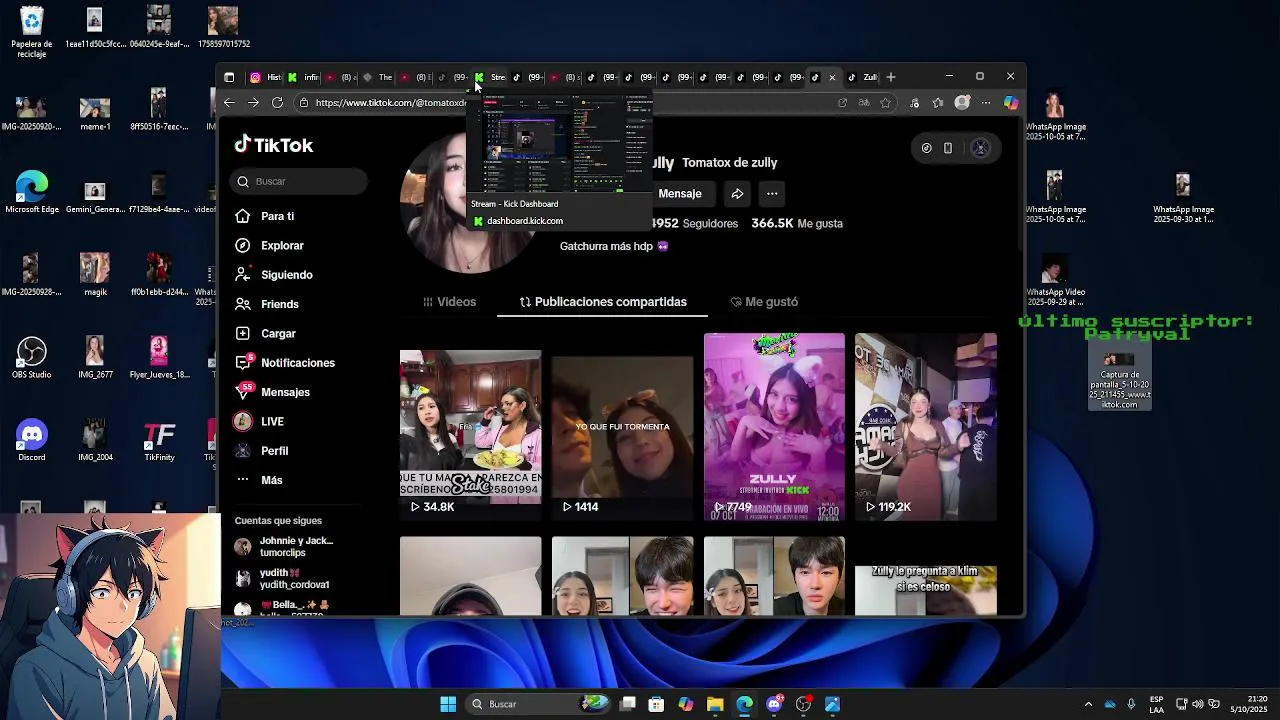Open the Edge Copilot icon
This screenshot has width=1280, height=720.
tap(1011, 103)
